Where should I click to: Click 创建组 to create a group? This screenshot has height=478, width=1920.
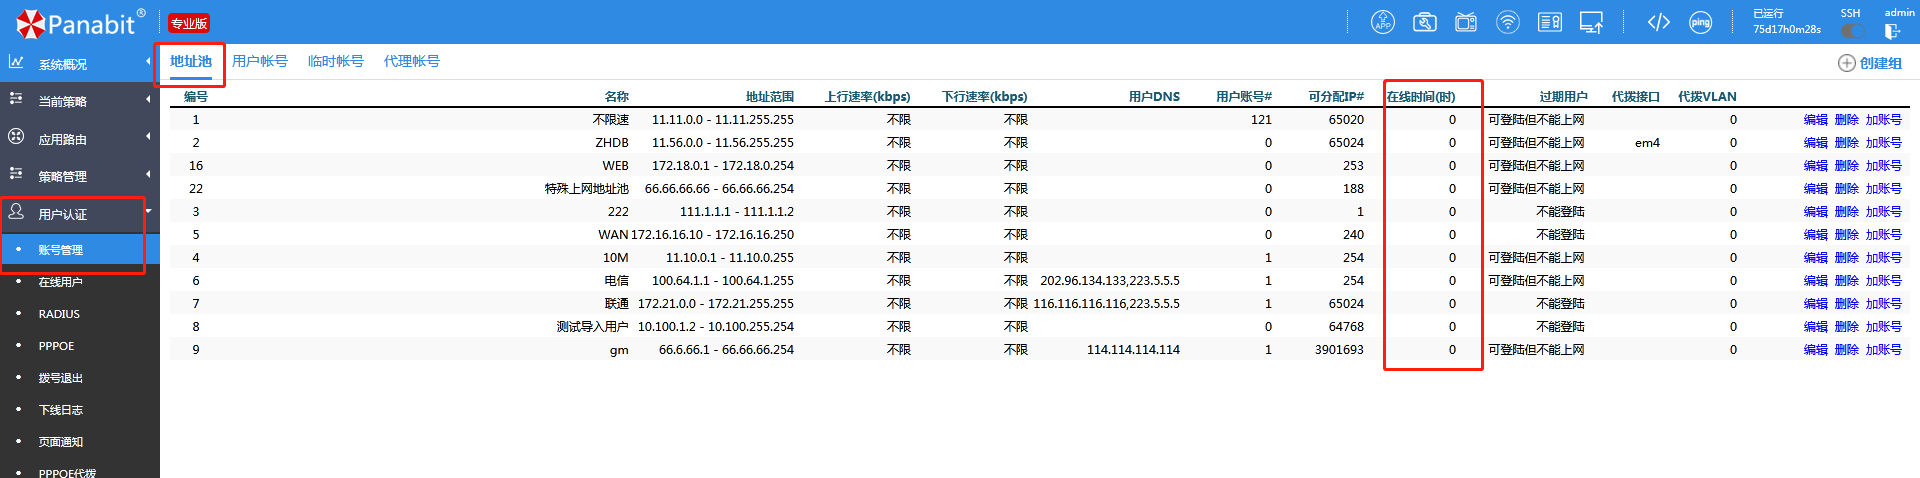1870,63
